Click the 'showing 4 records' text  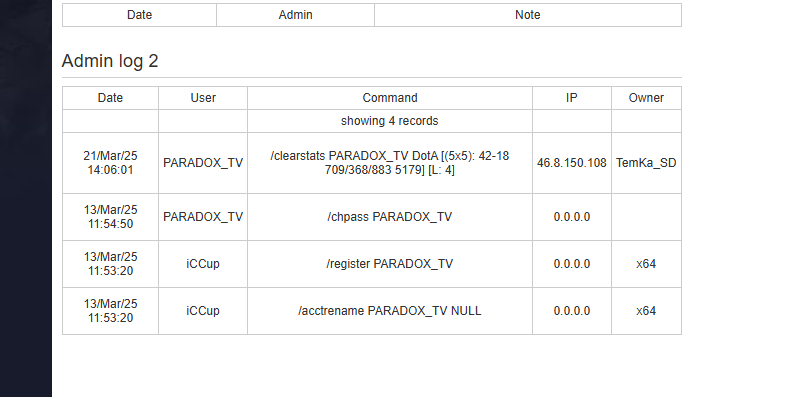[x=389, y=121]
